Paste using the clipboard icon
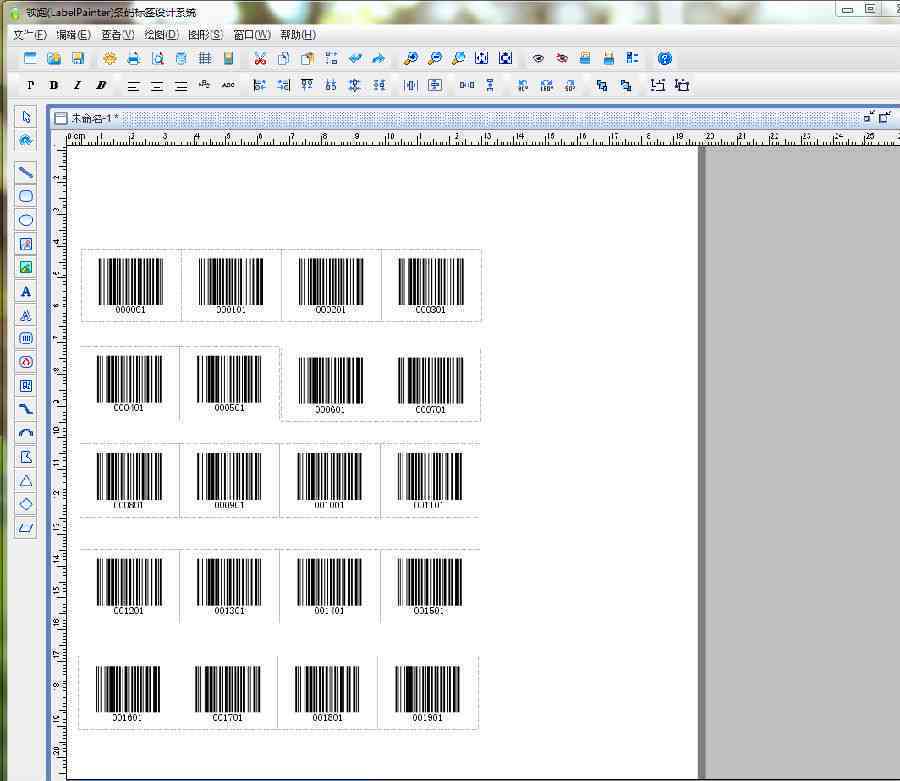The width and height of the screenshot is (900, 781). click(308, 58)
